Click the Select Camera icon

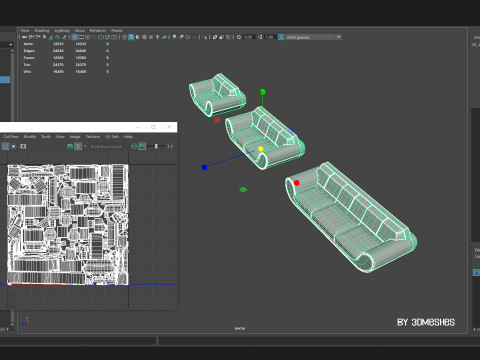(x=24, y=37)
